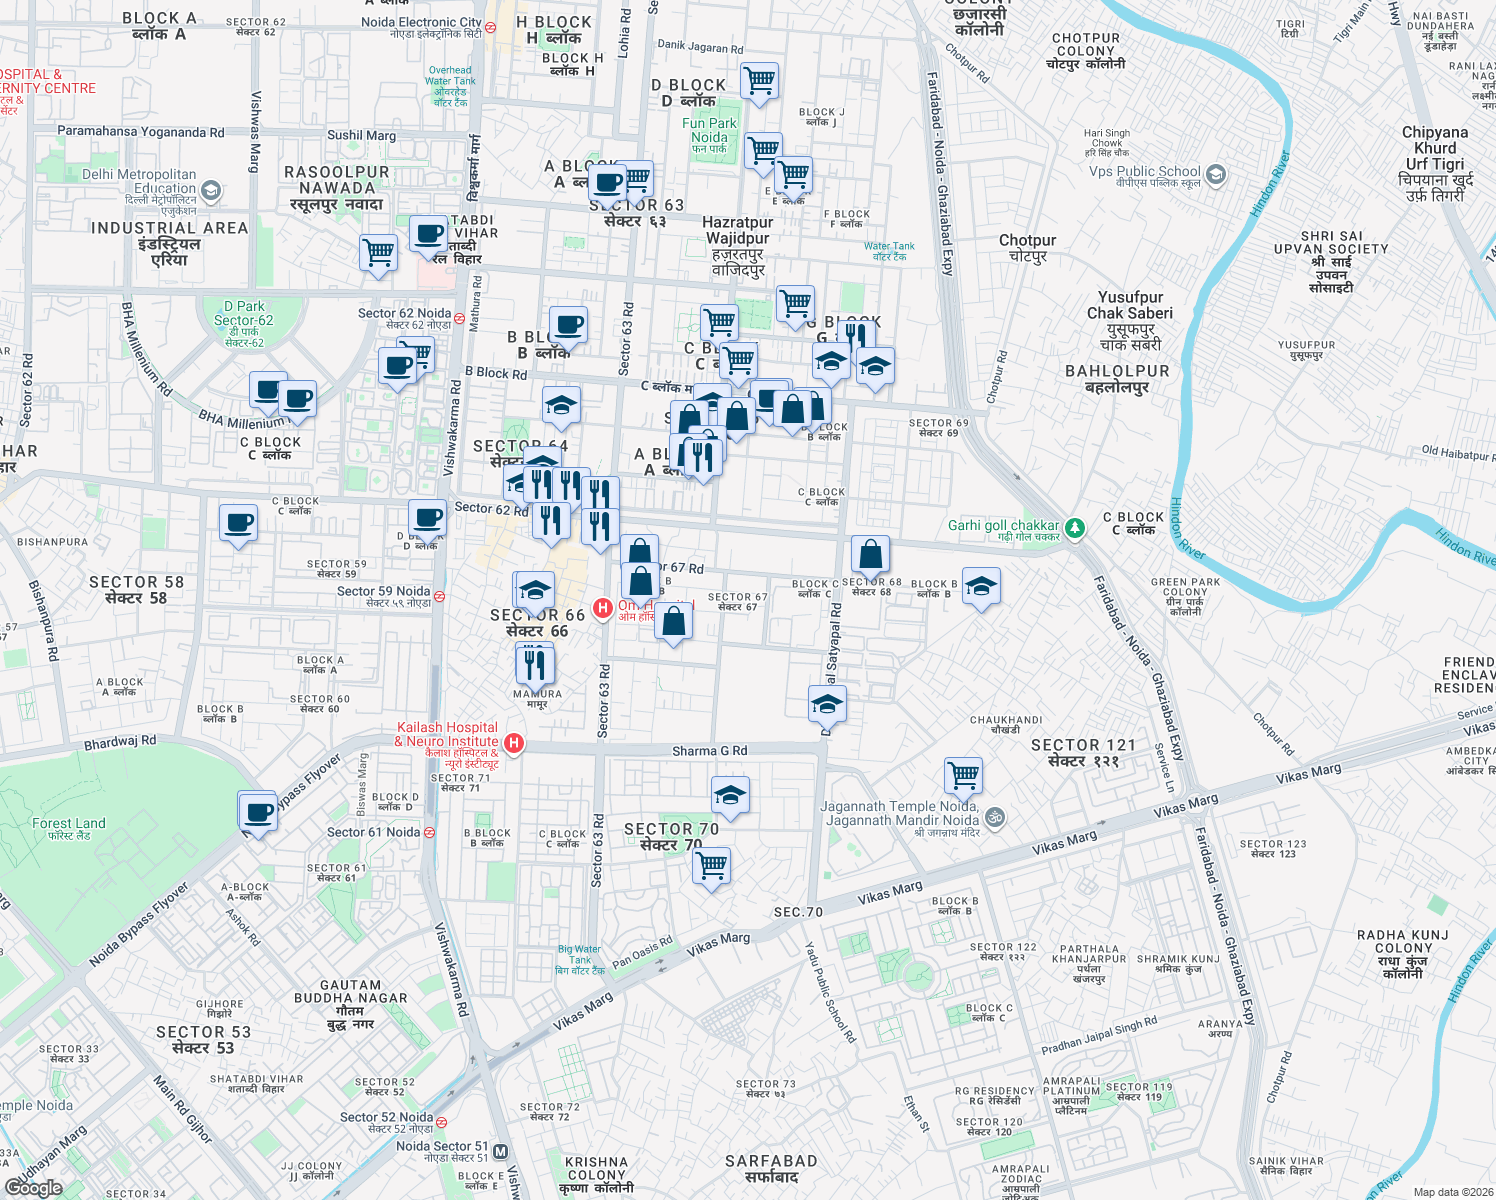Open the graduation cap marker in Sector 70

point(731,796)
